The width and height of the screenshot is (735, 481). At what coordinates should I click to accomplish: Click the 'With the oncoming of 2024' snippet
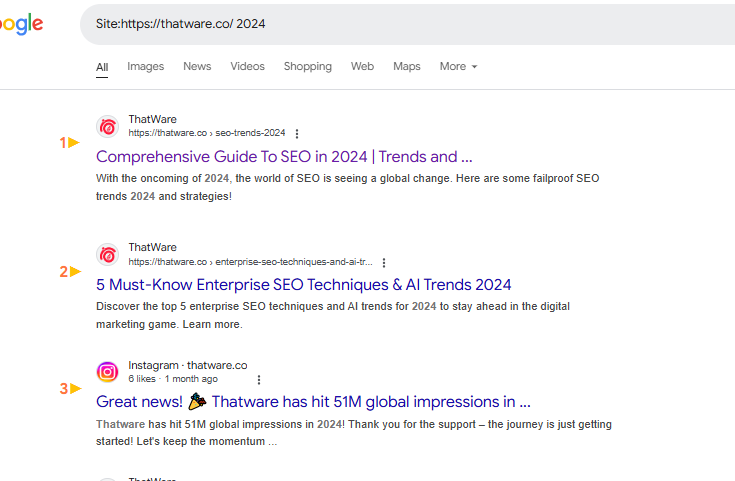pos(347,187)
